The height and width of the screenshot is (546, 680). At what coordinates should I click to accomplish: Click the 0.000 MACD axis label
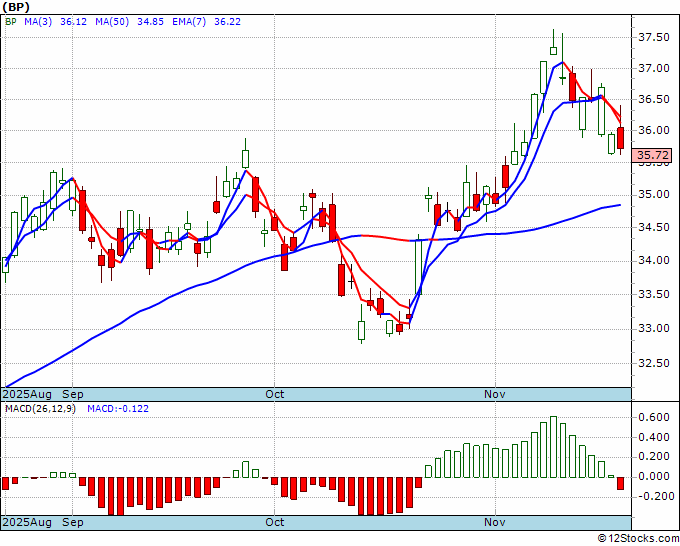[654, 477]
